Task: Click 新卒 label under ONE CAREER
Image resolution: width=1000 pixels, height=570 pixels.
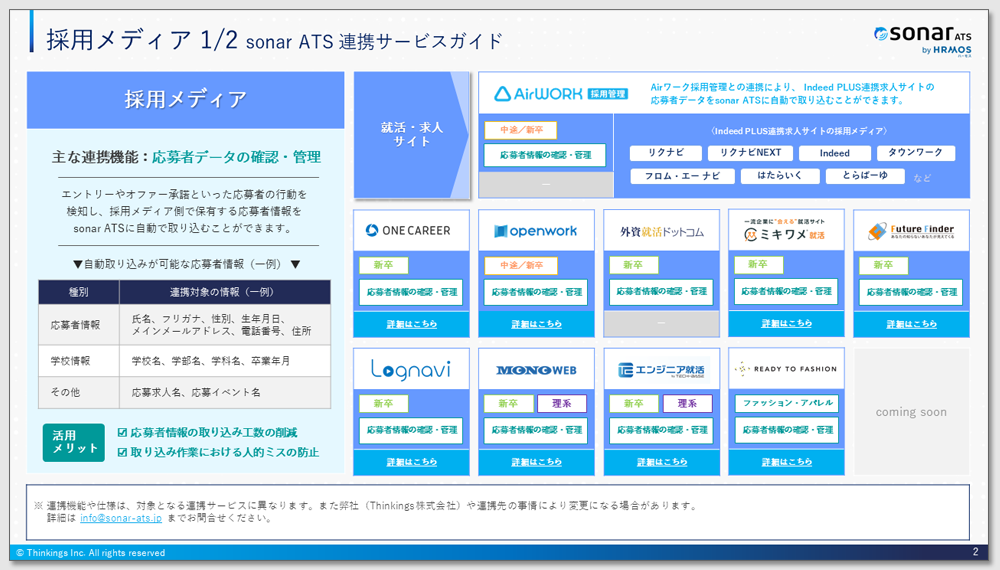Action: tap(383, 265)
